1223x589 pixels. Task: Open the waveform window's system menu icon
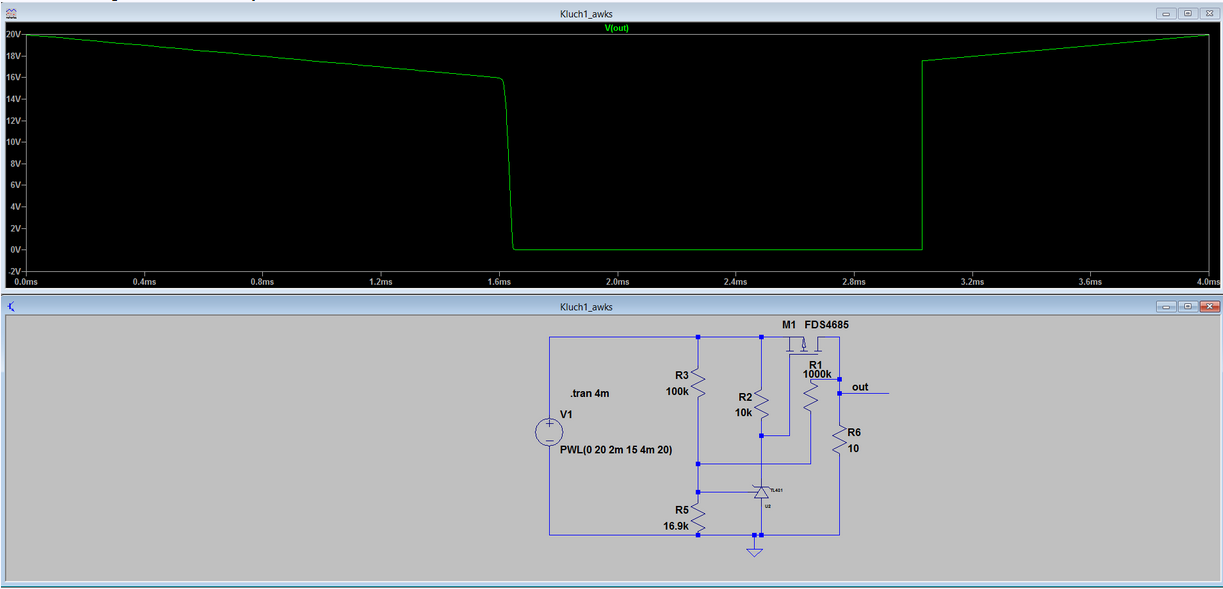pyautogui.click(x=12, y=14)
